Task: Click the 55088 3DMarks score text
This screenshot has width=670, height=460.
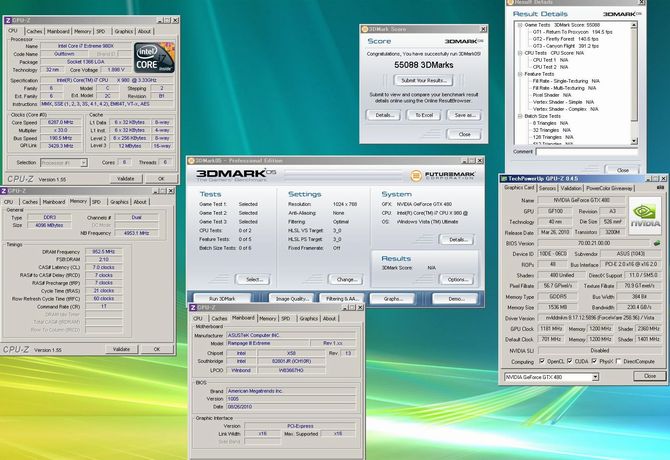Action: click(423, 65)
